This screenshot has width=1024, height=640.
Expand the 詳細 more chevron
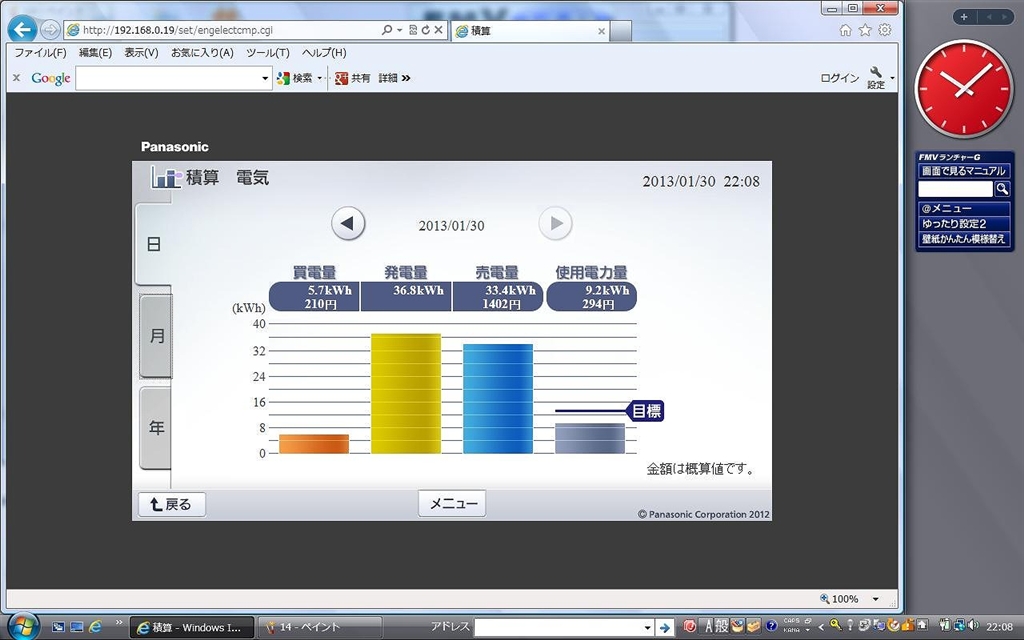(x=406, y=78)
